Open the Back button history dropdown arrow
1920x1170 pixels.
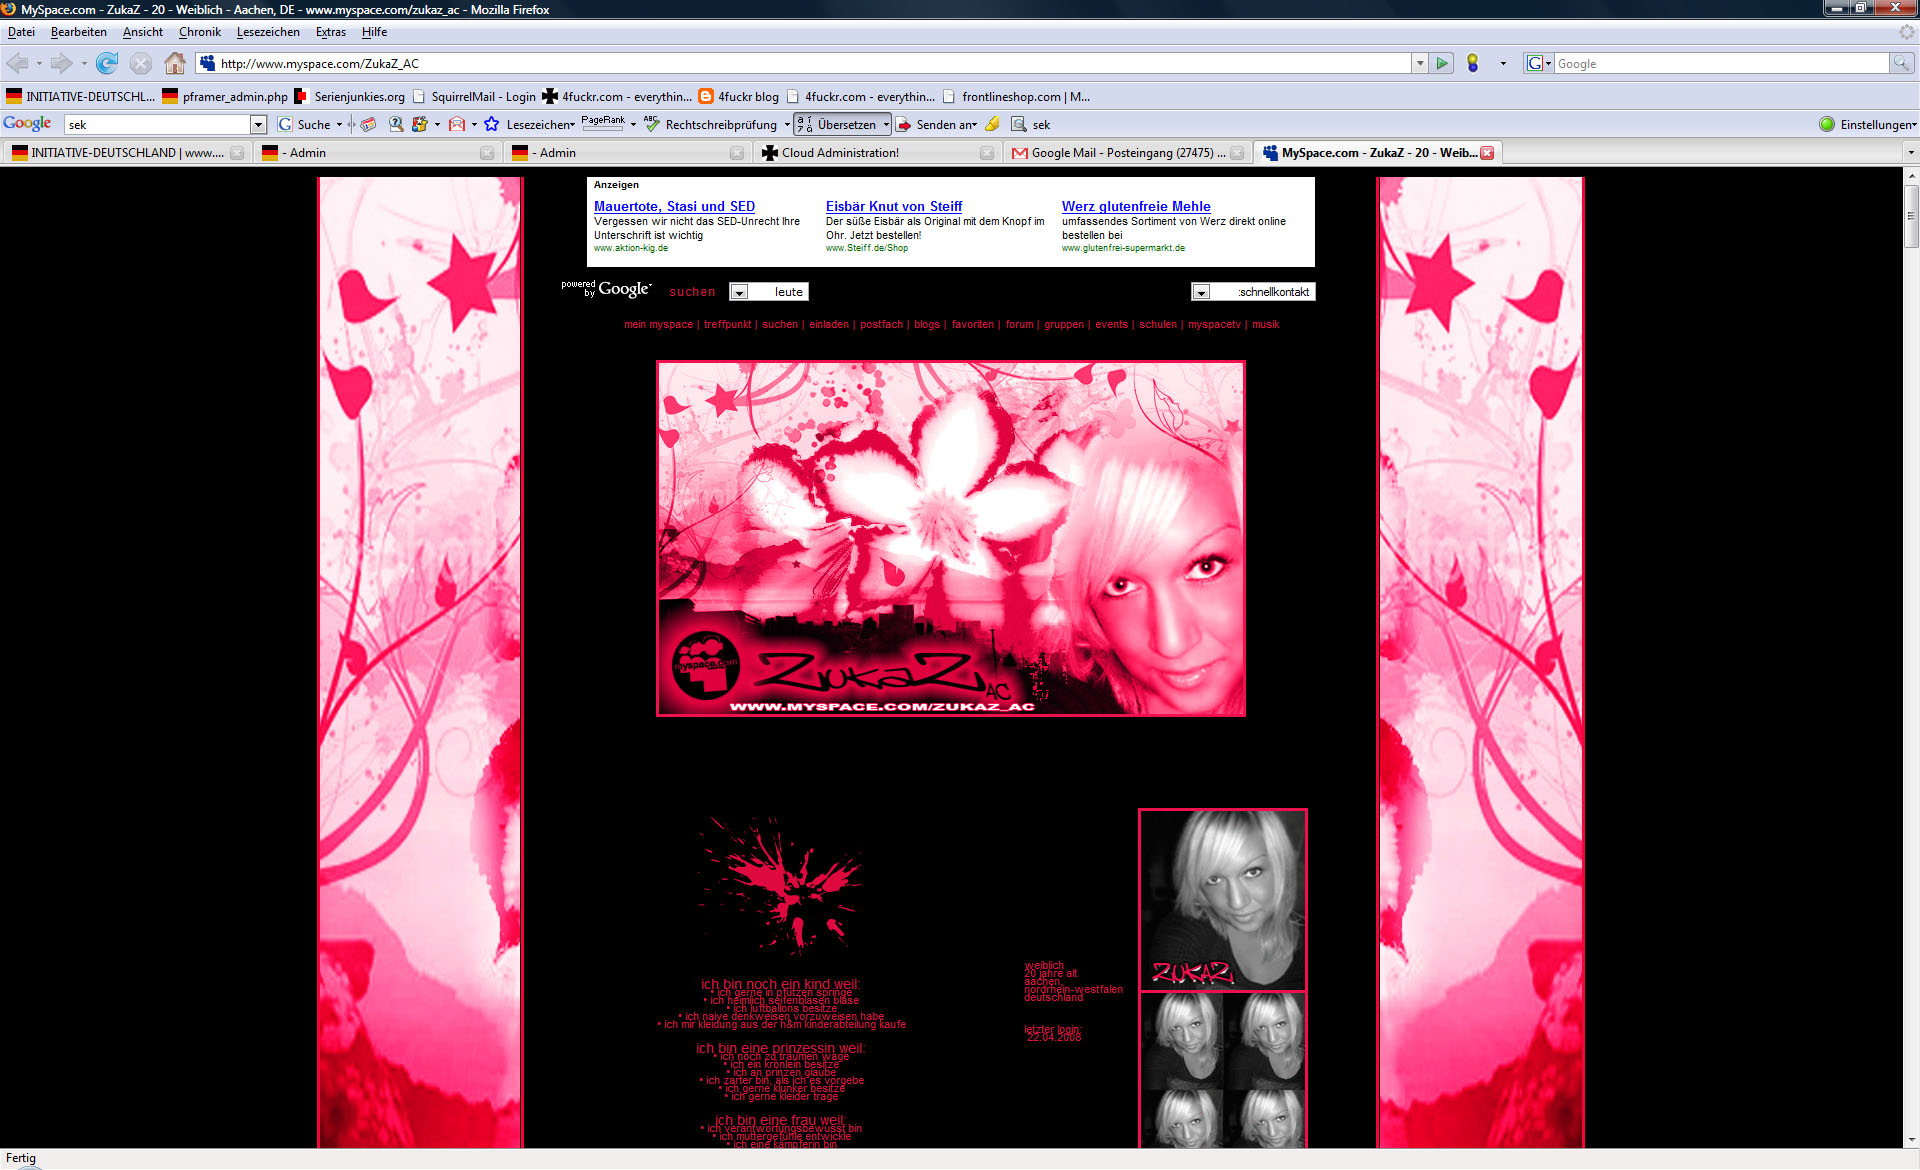pyautogui.click(x=39, y=63)
